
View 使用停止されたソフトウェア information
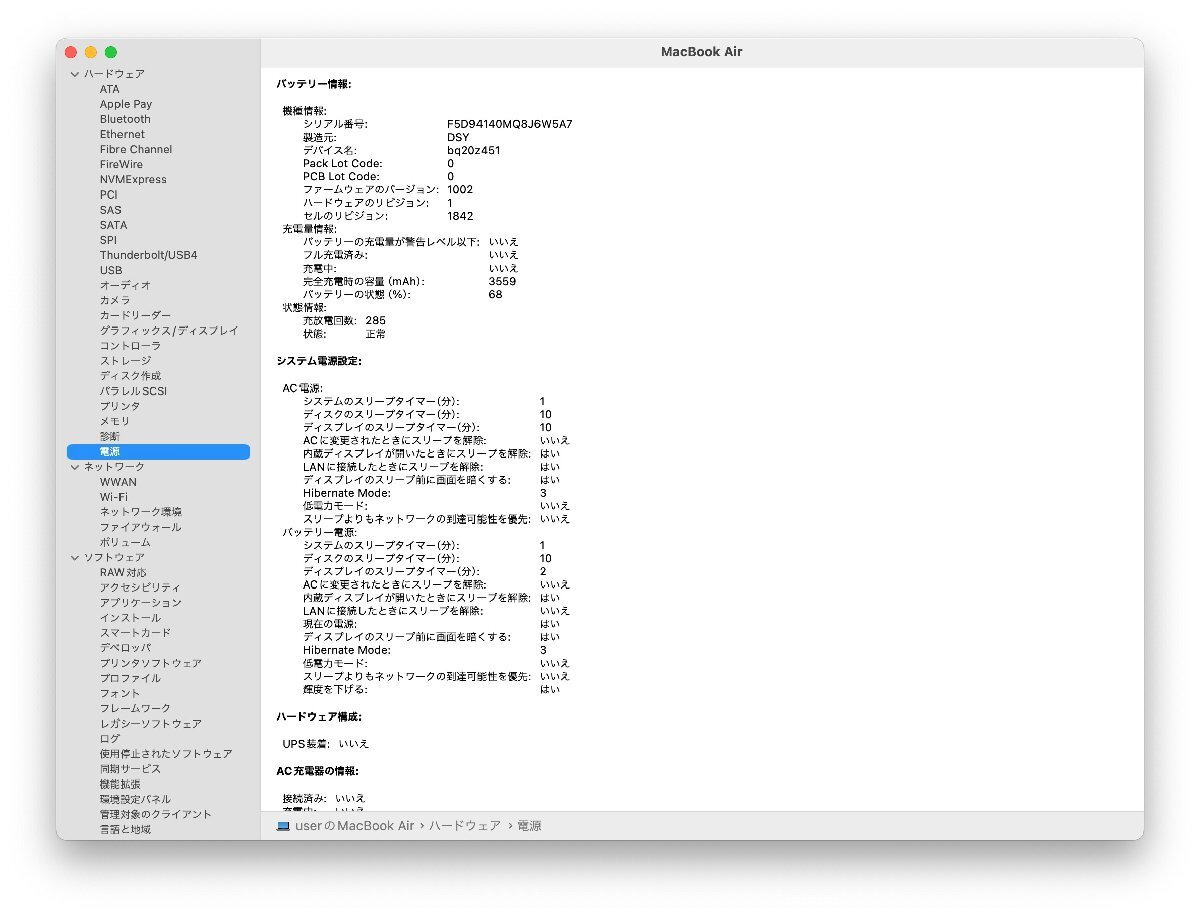(x=160, y=753)
